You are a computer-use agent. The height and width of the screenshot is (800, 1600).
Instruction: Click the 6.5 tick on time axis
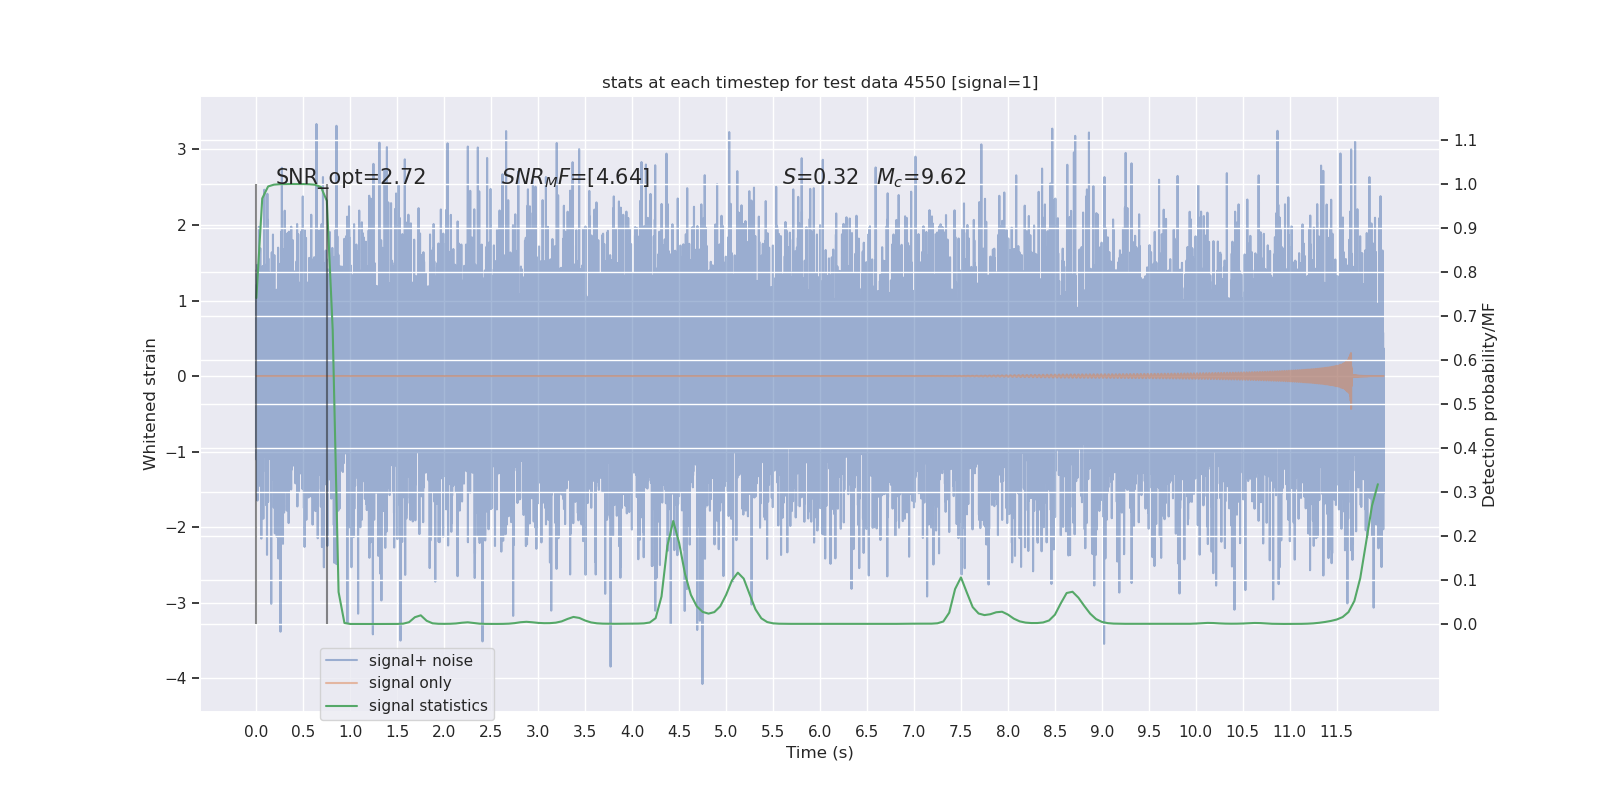point(867,731)
